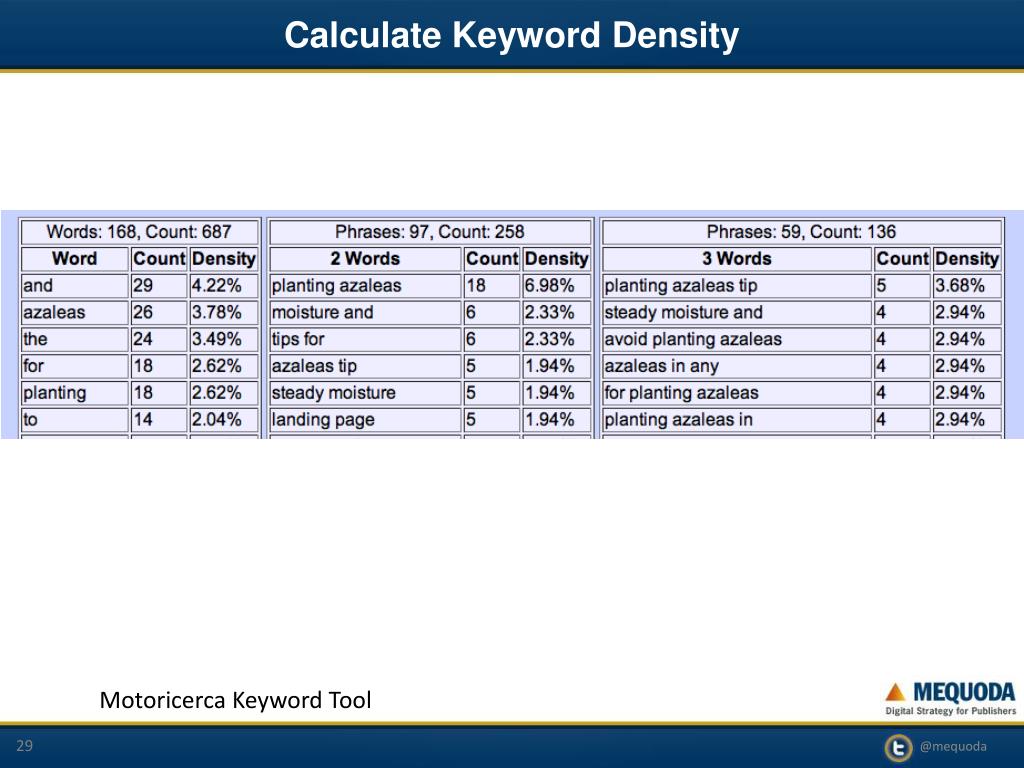Select 'steady moisture and' phrase cell
Image resolution: width=1024 pixels, height=768 pixels.
737,312
